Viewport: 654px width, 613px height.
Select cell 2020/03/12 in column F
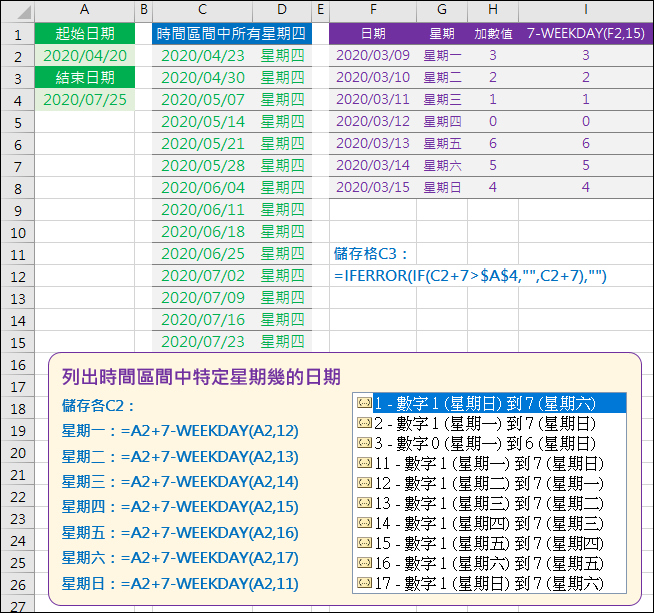pyautogui.click(x=373, y=121)
